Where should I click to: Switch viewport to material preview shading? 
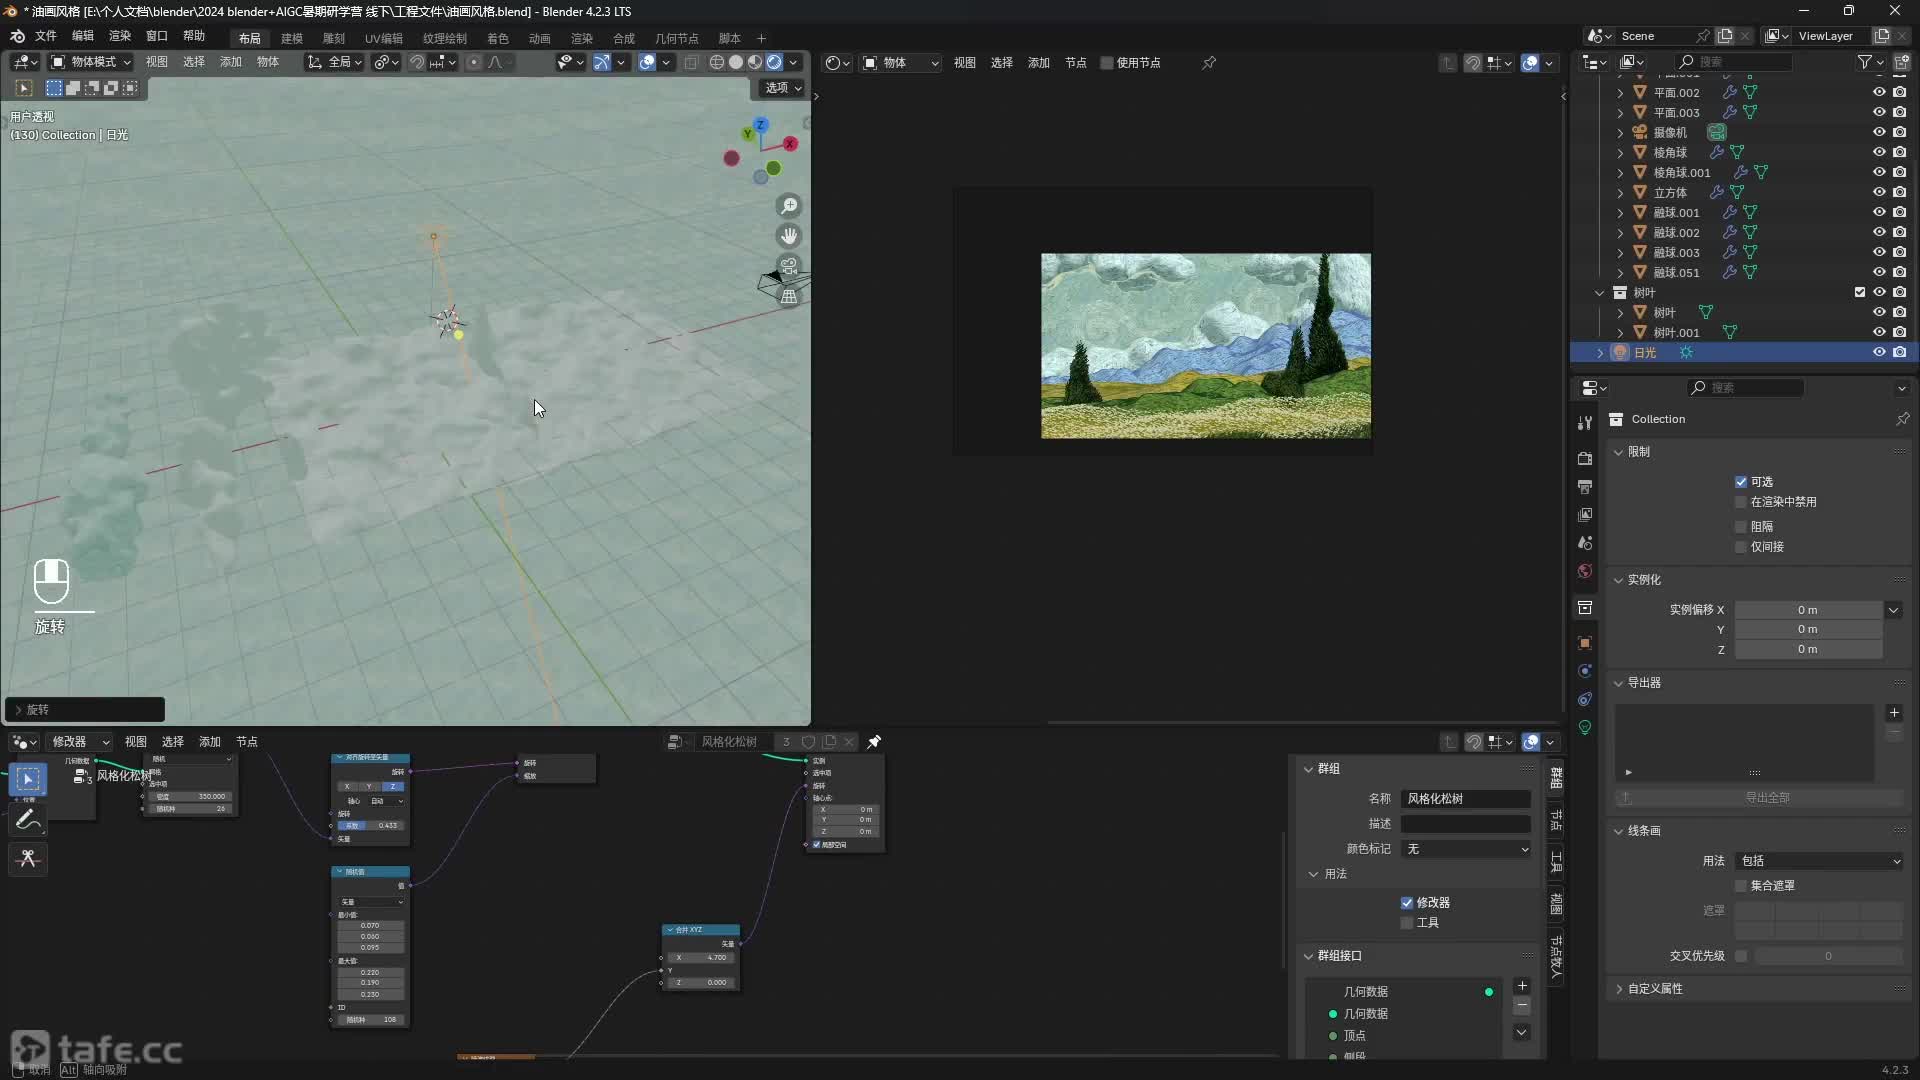point(755,62)
